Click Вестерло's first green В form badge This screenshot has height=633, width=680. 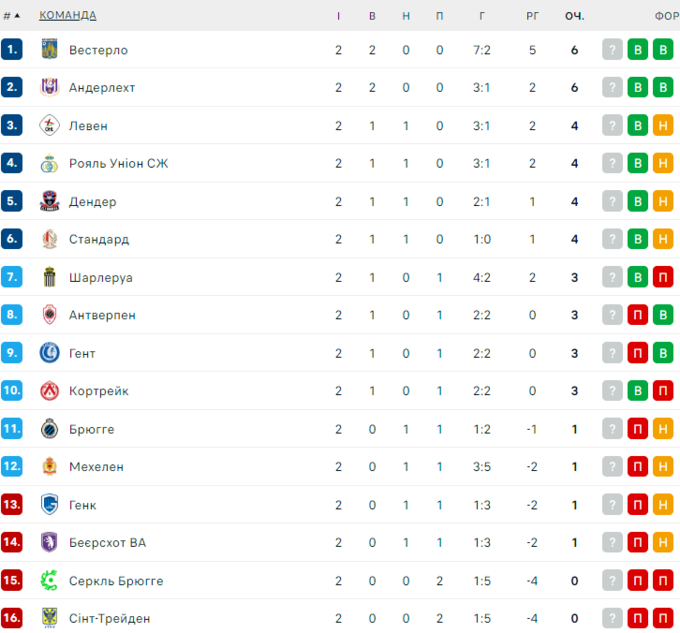tap(638, 49)
